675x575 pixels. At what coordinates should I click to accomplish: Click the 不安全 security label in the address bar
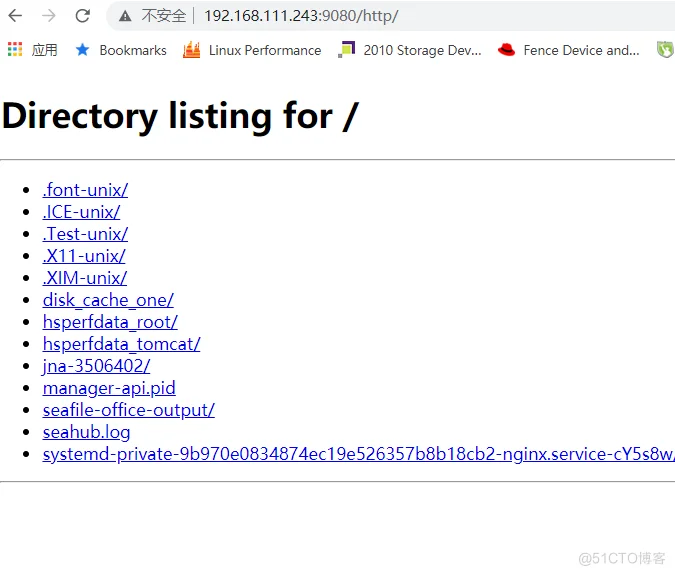[x=164, y=16]
